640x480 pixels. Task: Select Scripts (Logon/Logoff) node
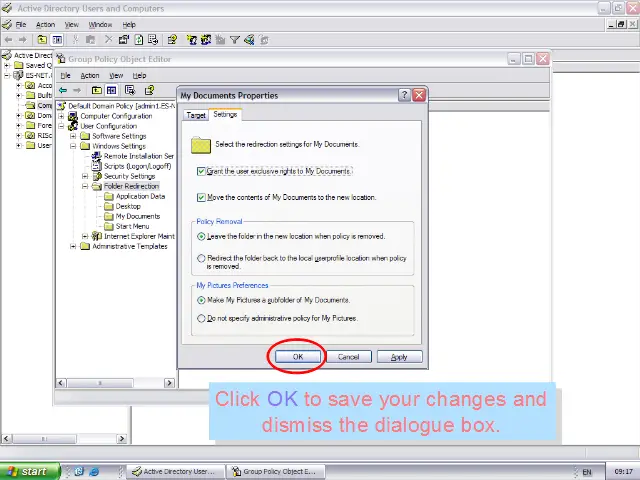138,166
